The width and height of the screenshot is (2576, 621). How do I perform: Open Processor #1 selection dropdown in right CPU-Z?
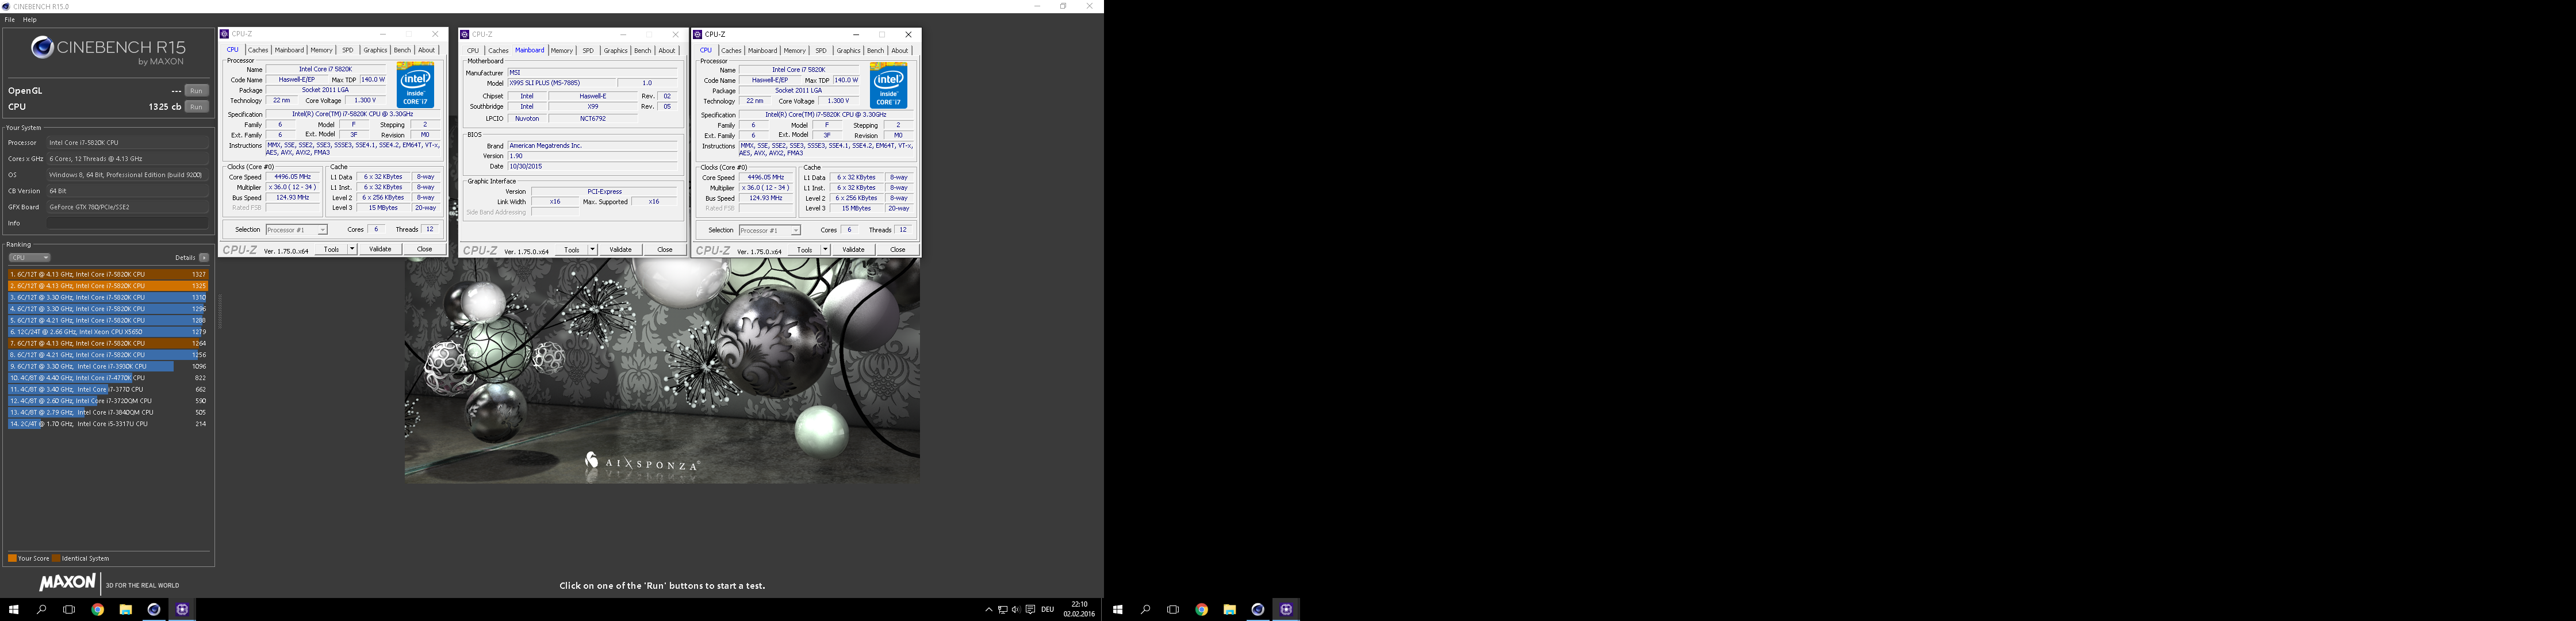point(769,230)
